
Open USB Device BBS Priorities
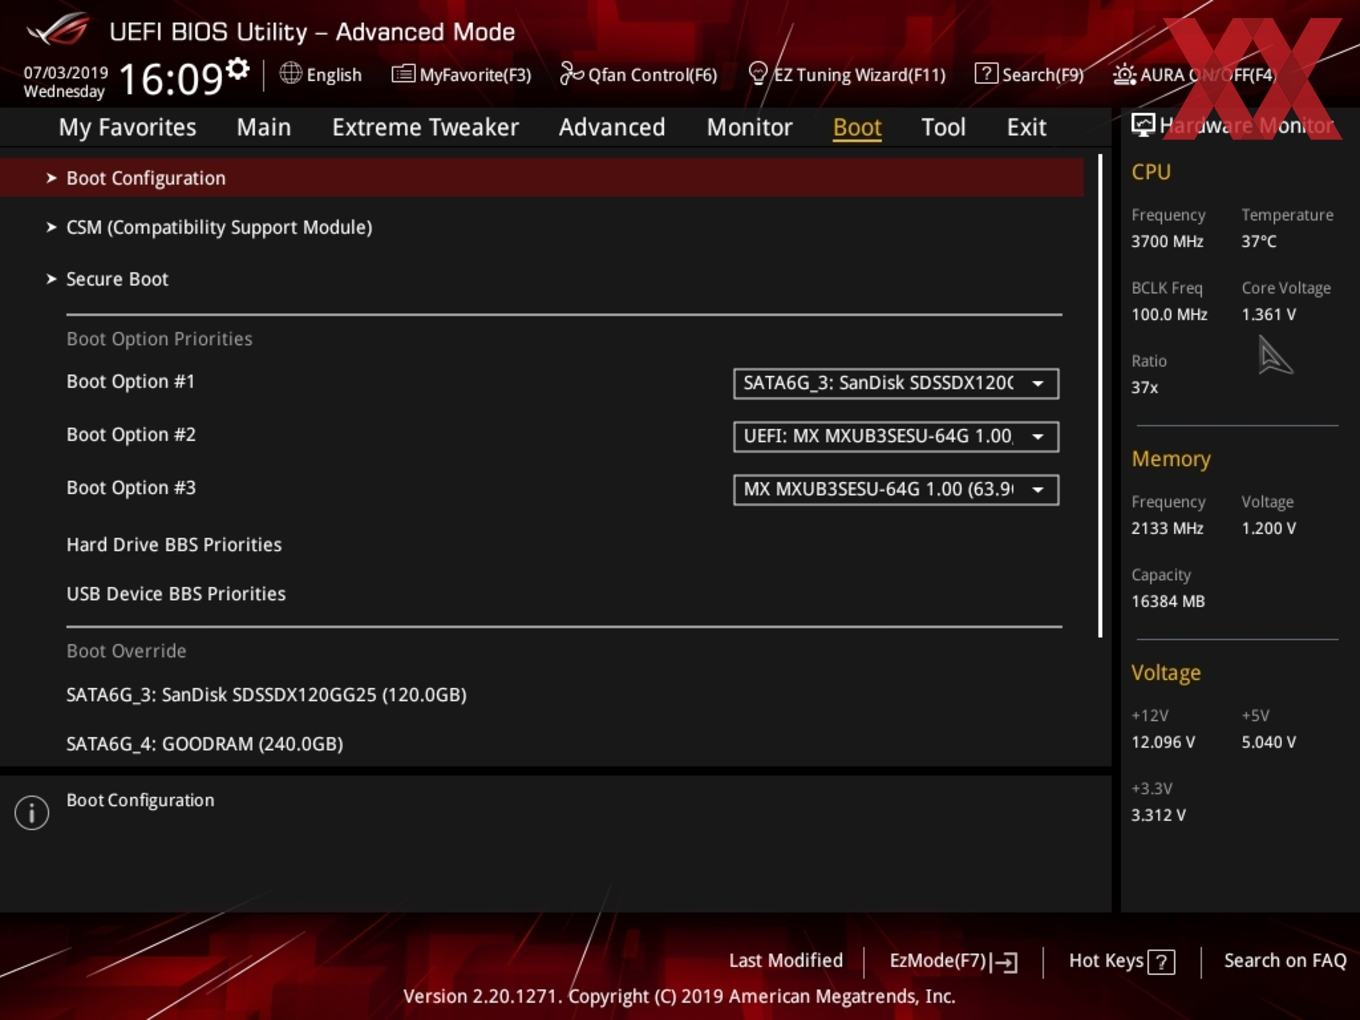(x=176, y=594)
